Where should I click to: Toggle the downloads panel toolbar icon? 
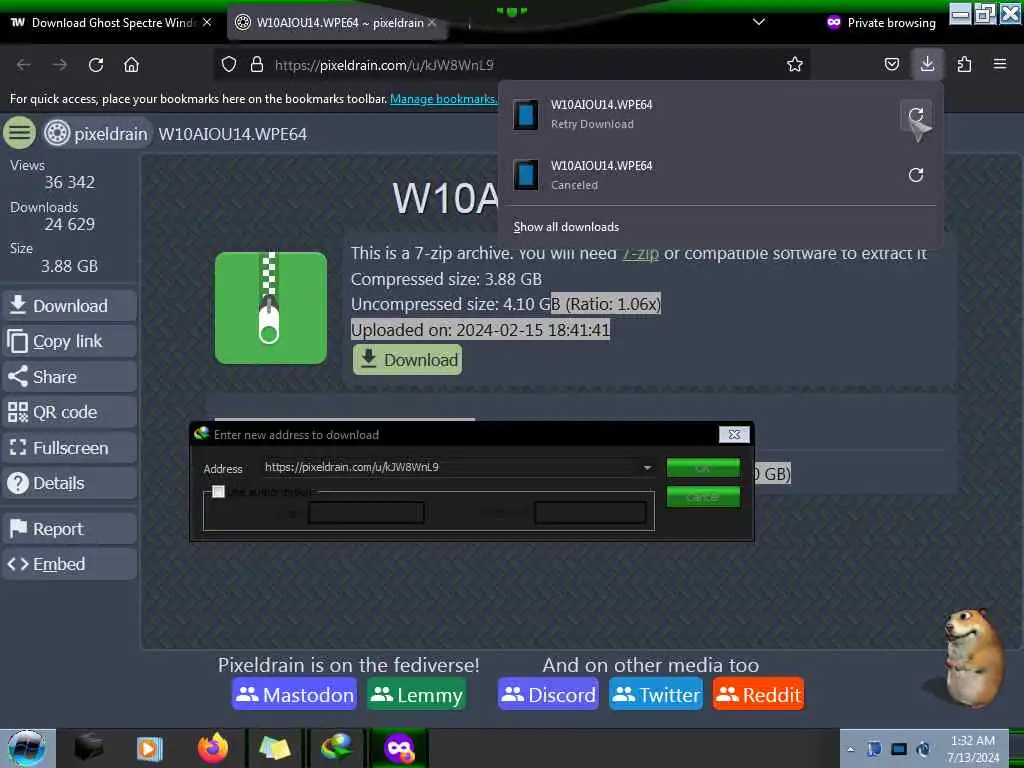pos(927,64)
